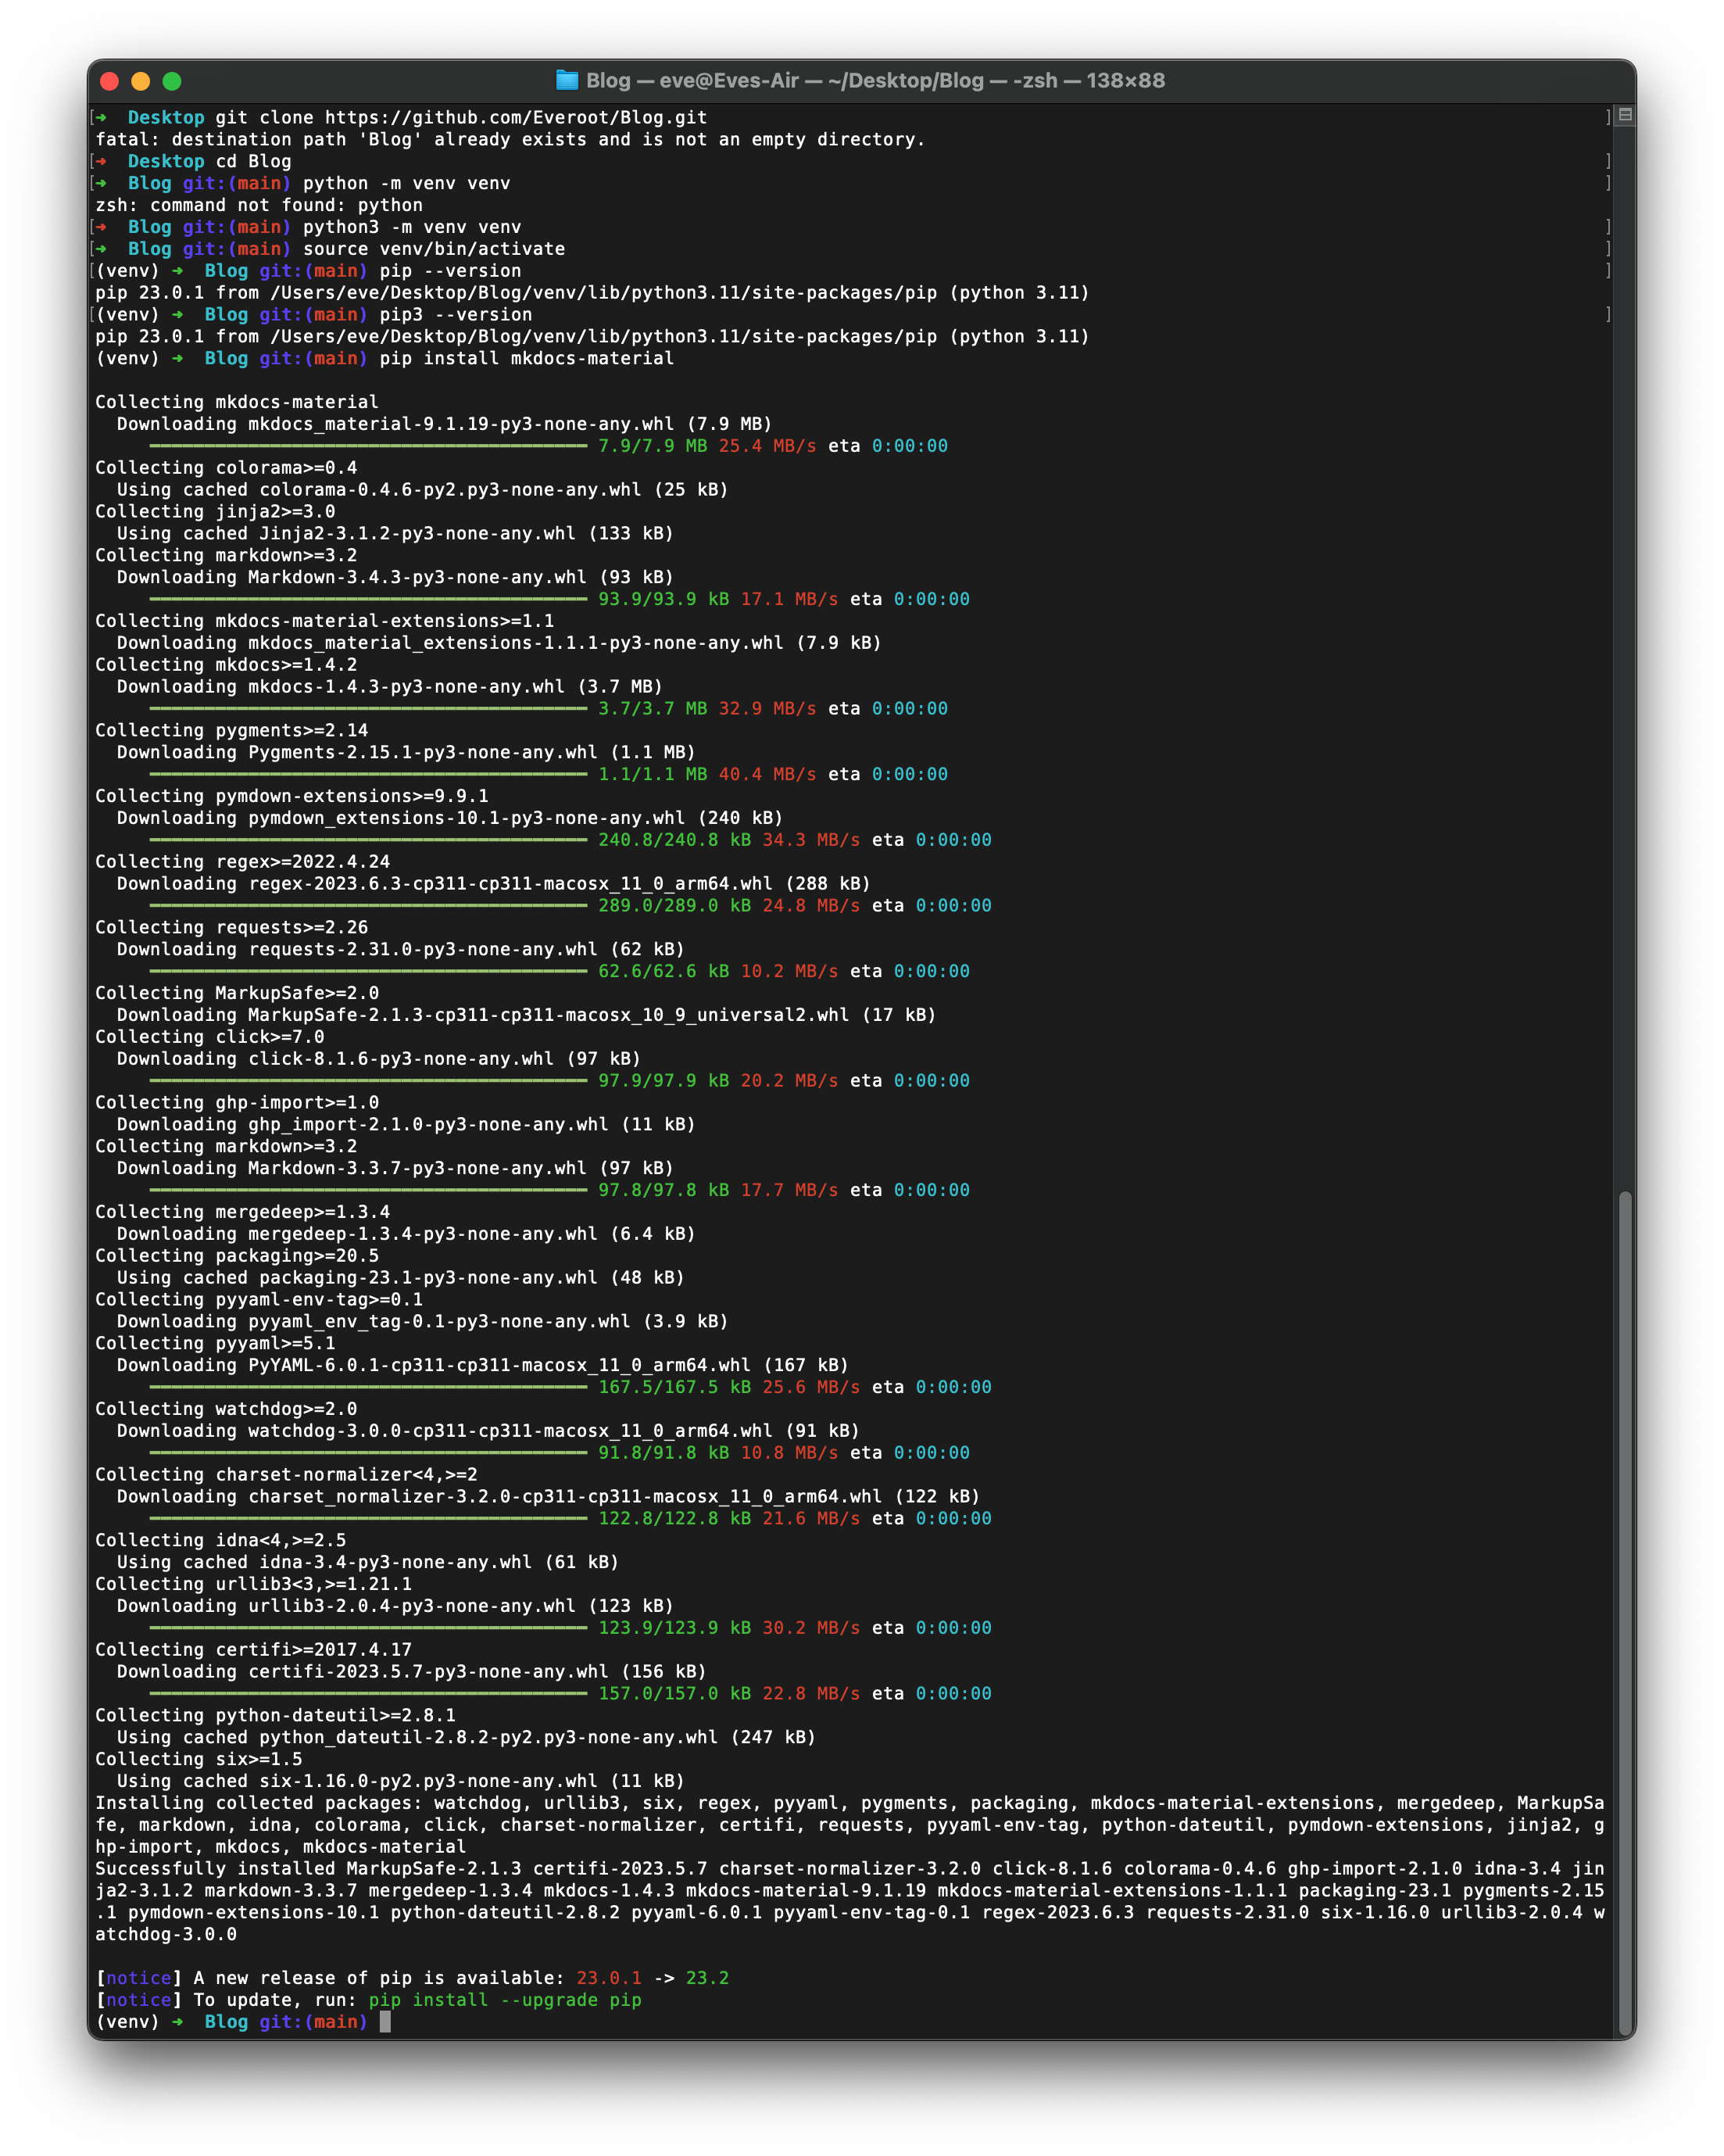Click 'Collecting watchdog>=2.0' line

pos(226,1409)
